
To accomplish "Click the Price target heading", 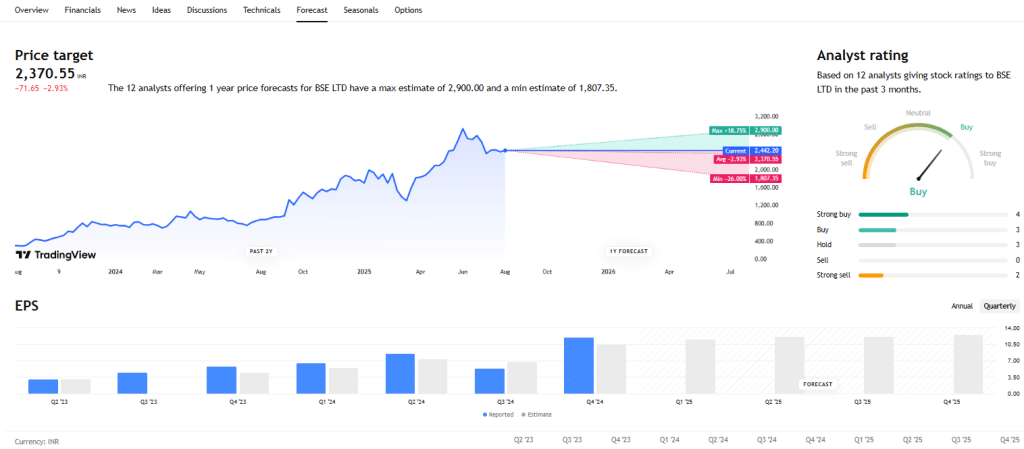I will pyautogui.click(x=54, y=55).
